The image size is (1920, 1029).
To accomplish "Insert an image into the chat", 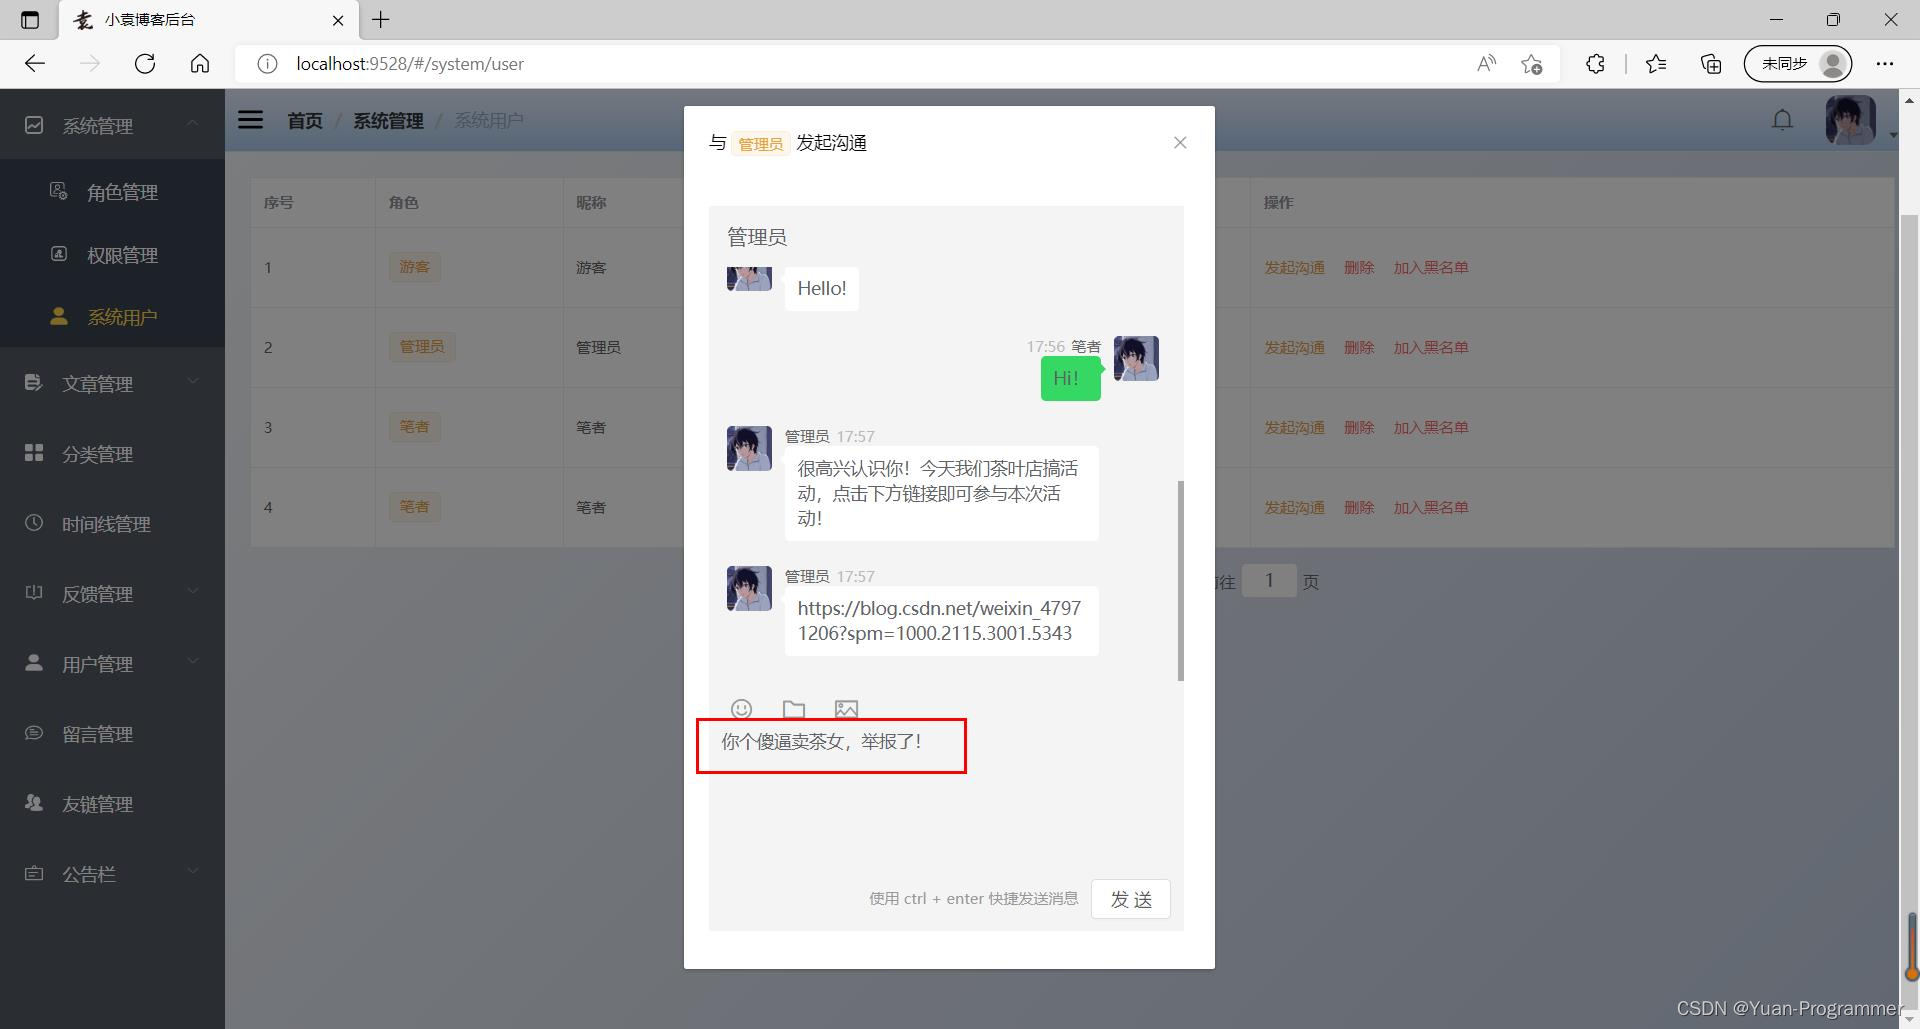I will tap(846, 709).
